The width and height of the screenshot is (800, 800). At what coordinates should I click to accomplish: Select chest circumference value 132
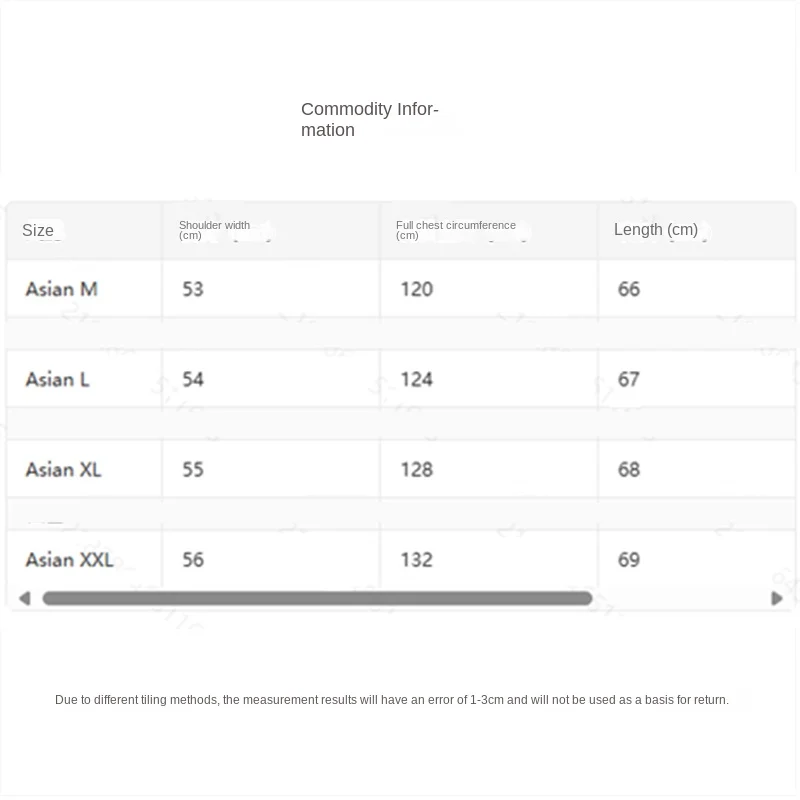[x=416, y=560]
